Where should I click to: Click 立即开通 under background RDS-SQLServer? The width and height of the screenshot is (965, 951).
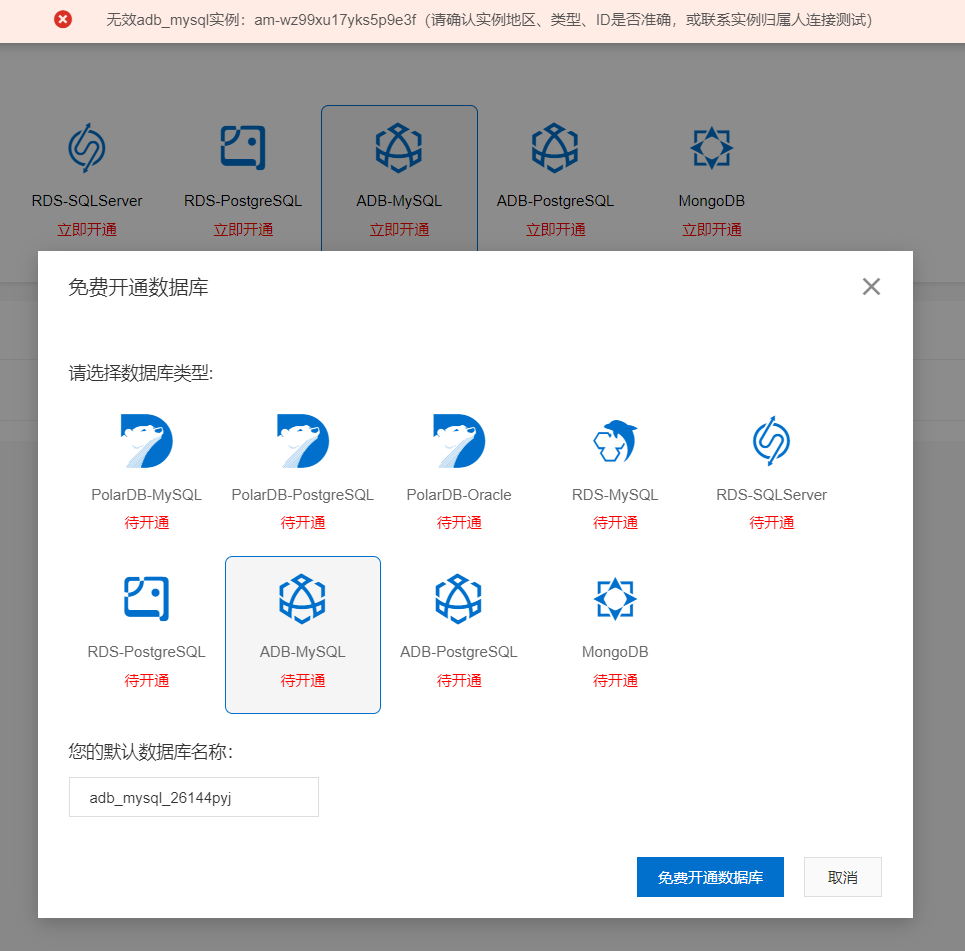[87, 230]
